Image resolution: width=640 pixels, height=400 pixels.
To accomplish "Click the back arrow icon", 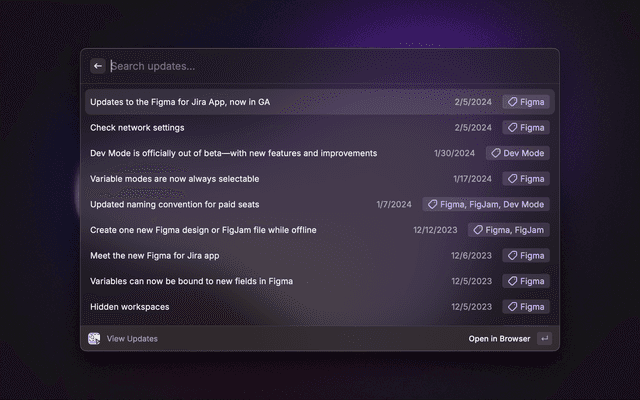I will pos(98,66).
